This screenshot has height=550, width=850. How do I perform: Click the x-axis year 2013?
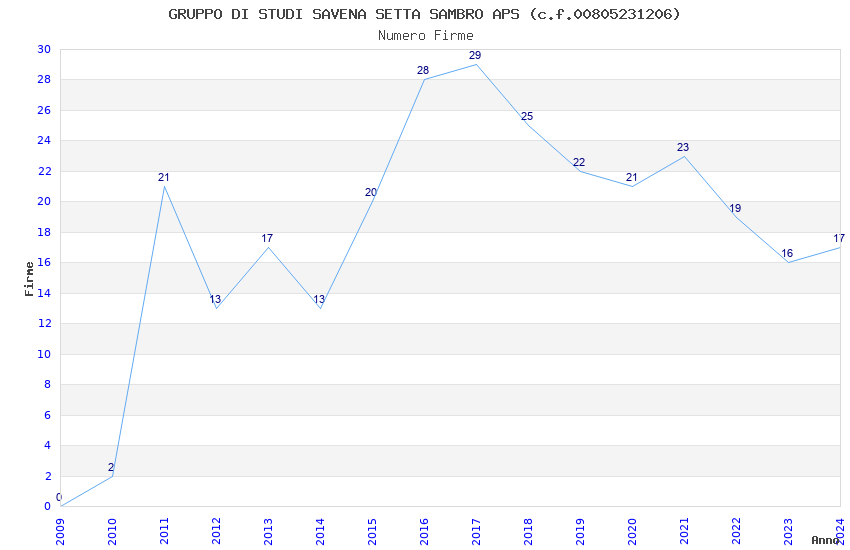click(x=268, y=531)
